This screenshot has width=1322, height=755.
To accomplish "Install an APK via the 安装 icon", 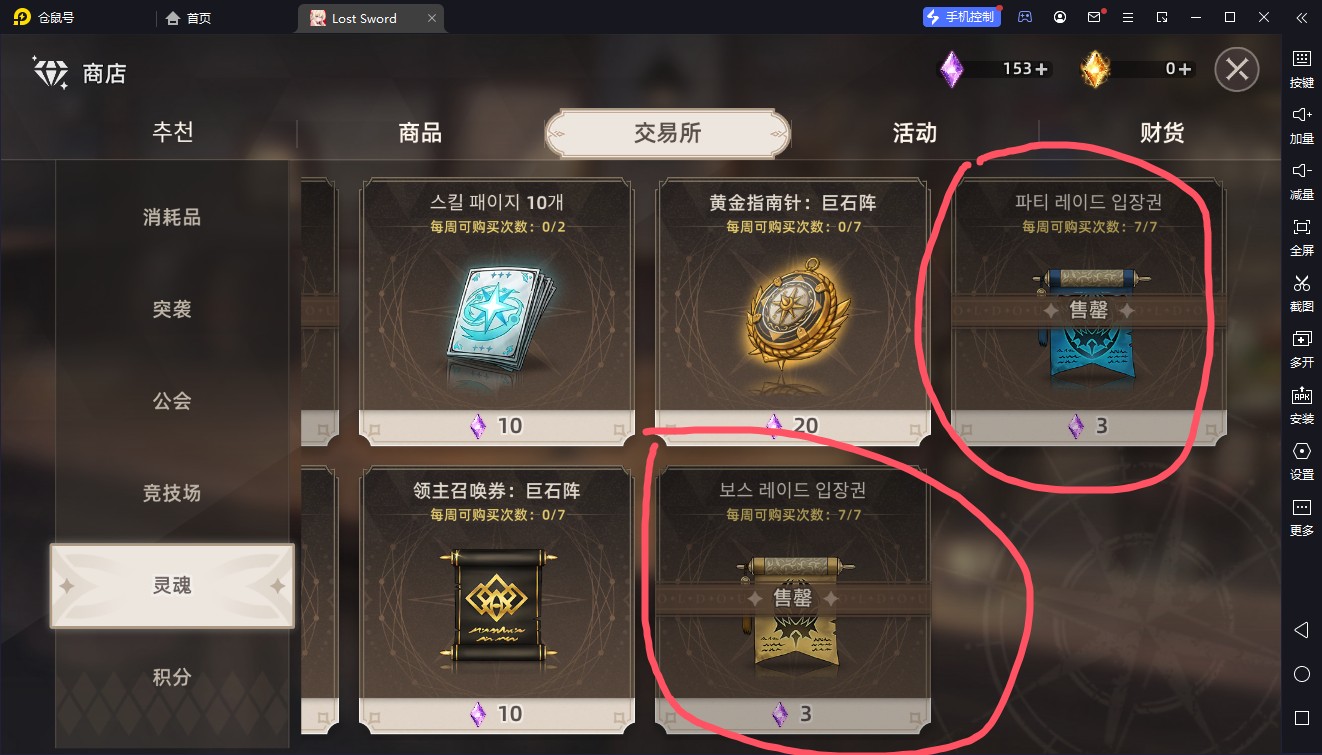I will click(1301, 404).
